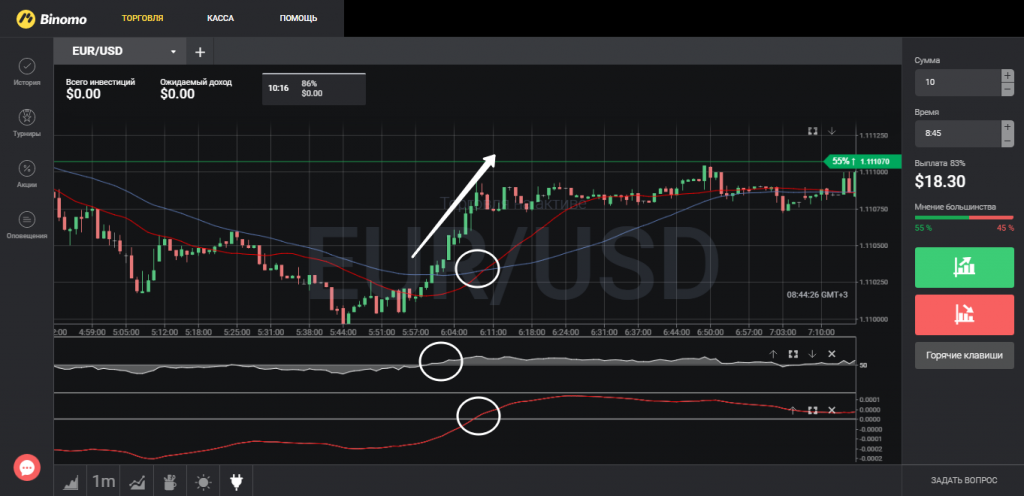This screenshot has width=1024, height=496.
Task: Move the red-line indicator panel up
Action: coord(793,410)
